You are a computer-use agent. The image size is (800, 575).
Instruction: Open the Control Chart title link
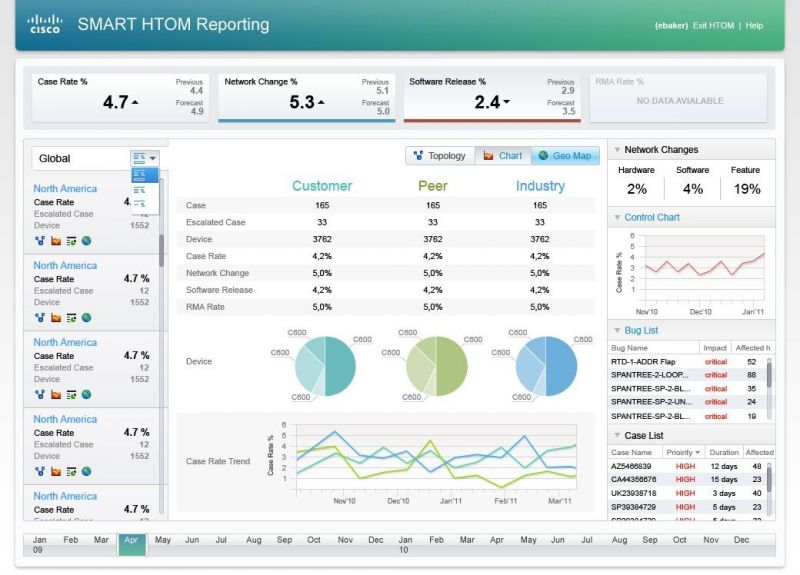(x=652, y=217)
